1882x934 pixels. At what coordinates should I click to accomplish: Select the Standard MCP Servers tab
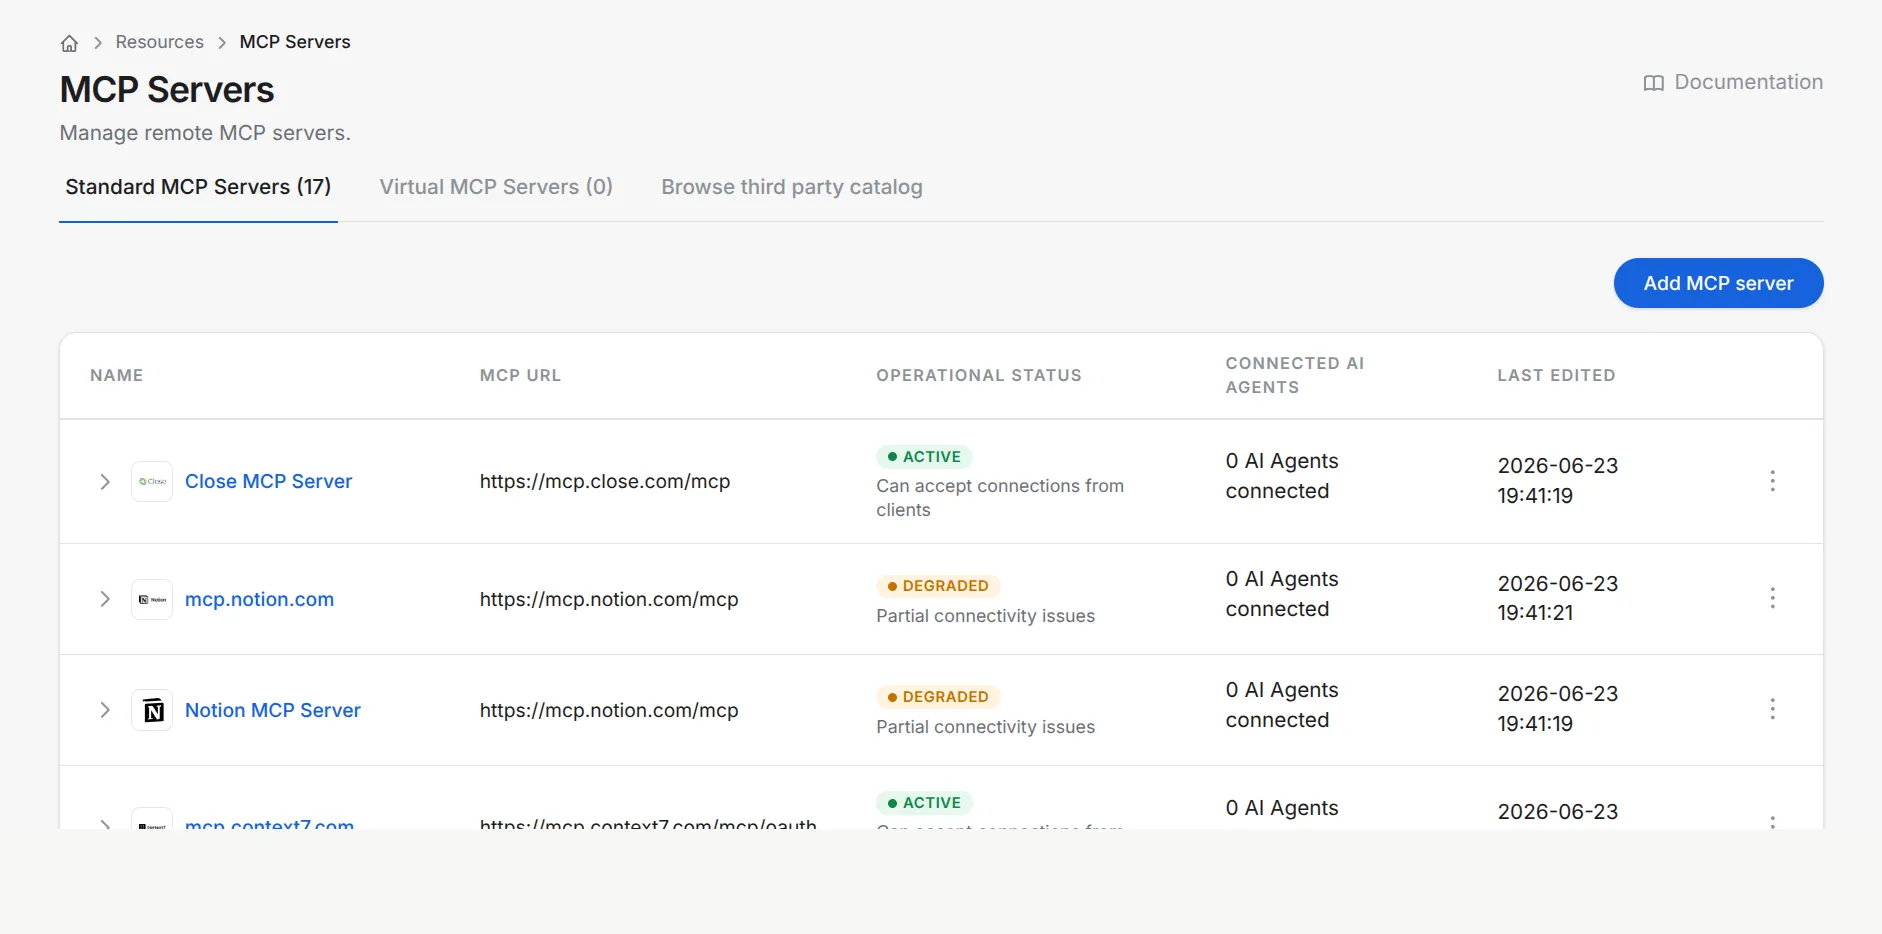198,187
